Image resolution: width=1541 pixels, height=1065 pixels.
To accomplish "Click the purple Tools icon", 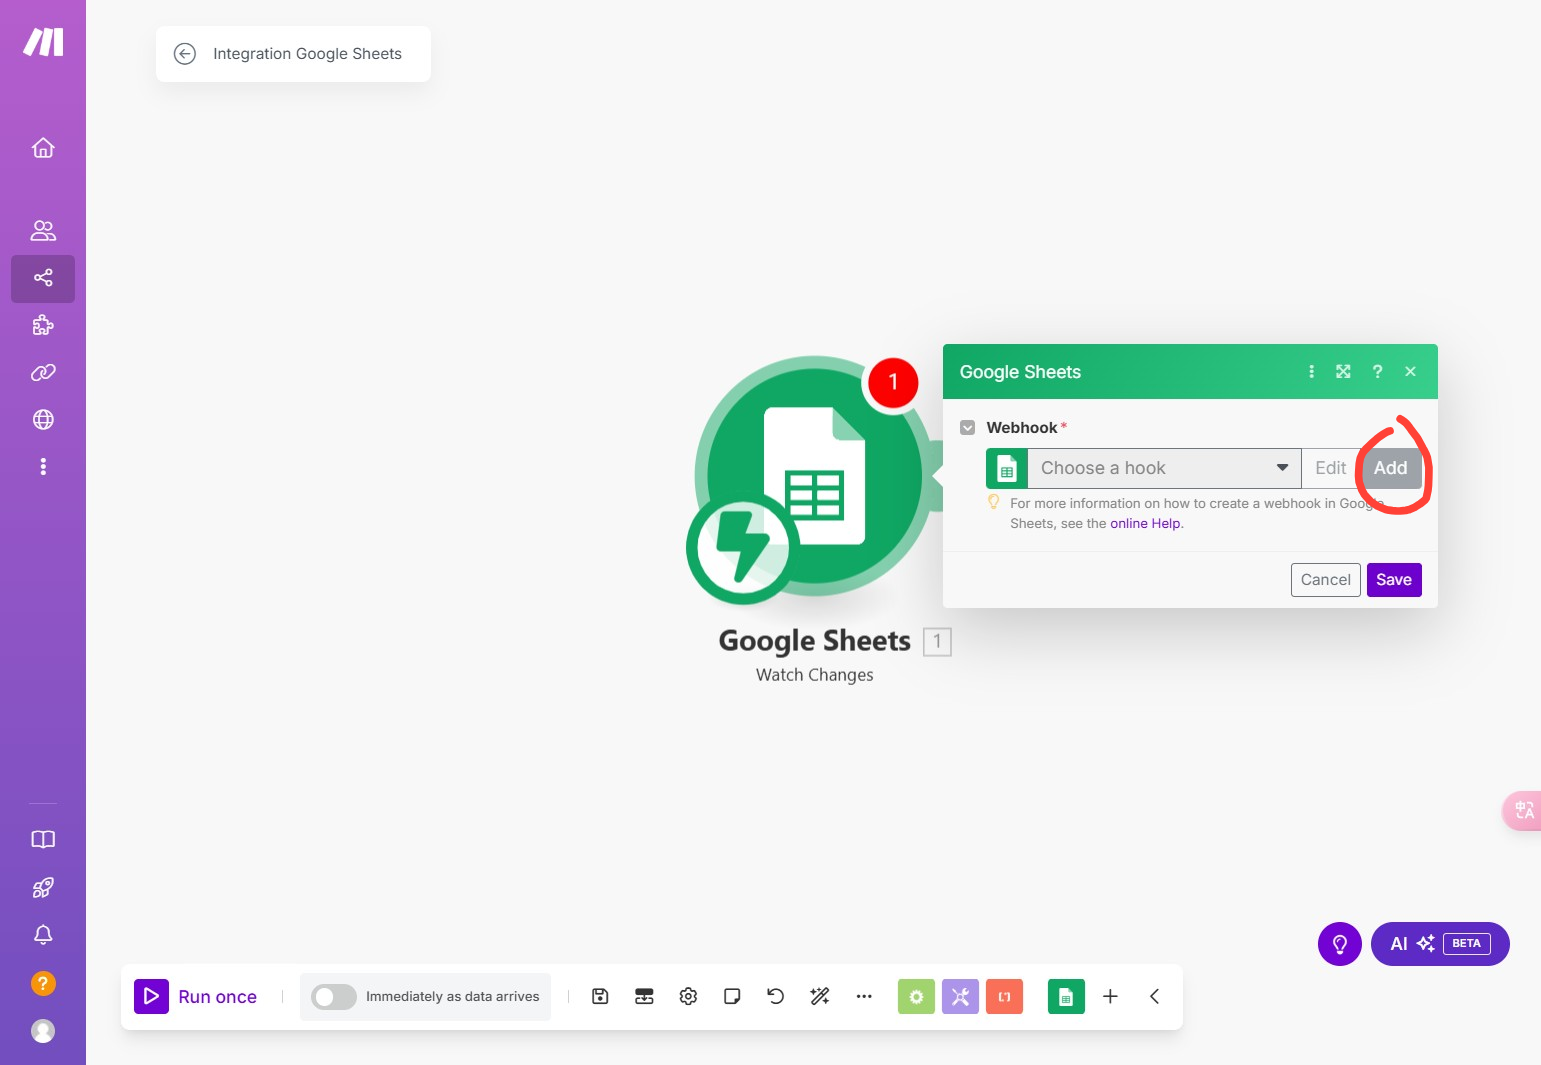I will [x=960, y=996].
